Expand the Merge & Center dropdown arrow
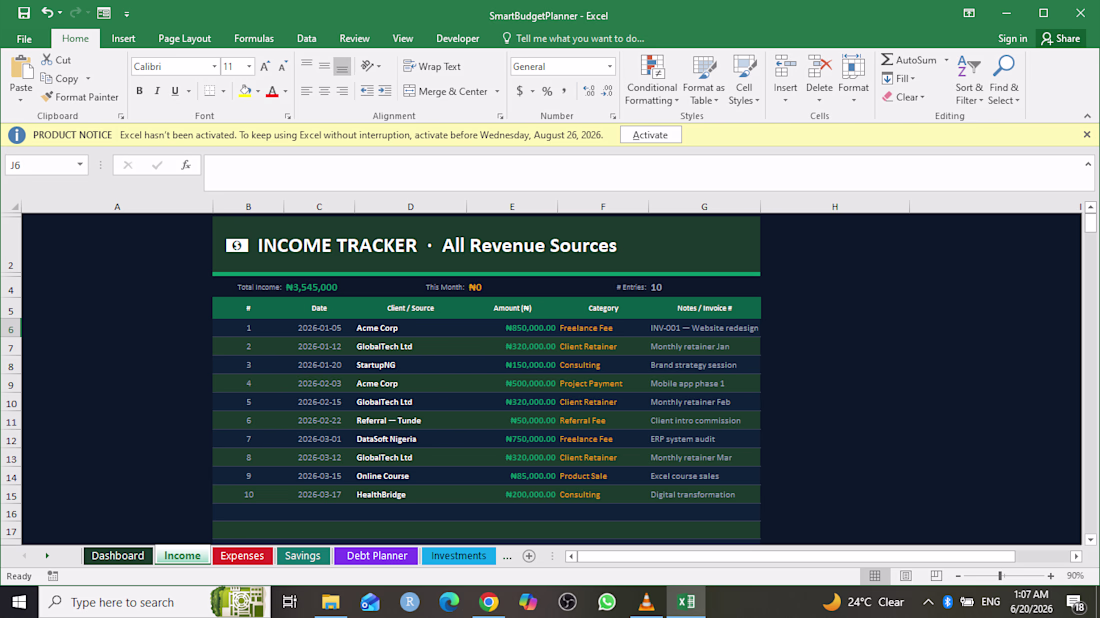 click(x=497, y=91)
